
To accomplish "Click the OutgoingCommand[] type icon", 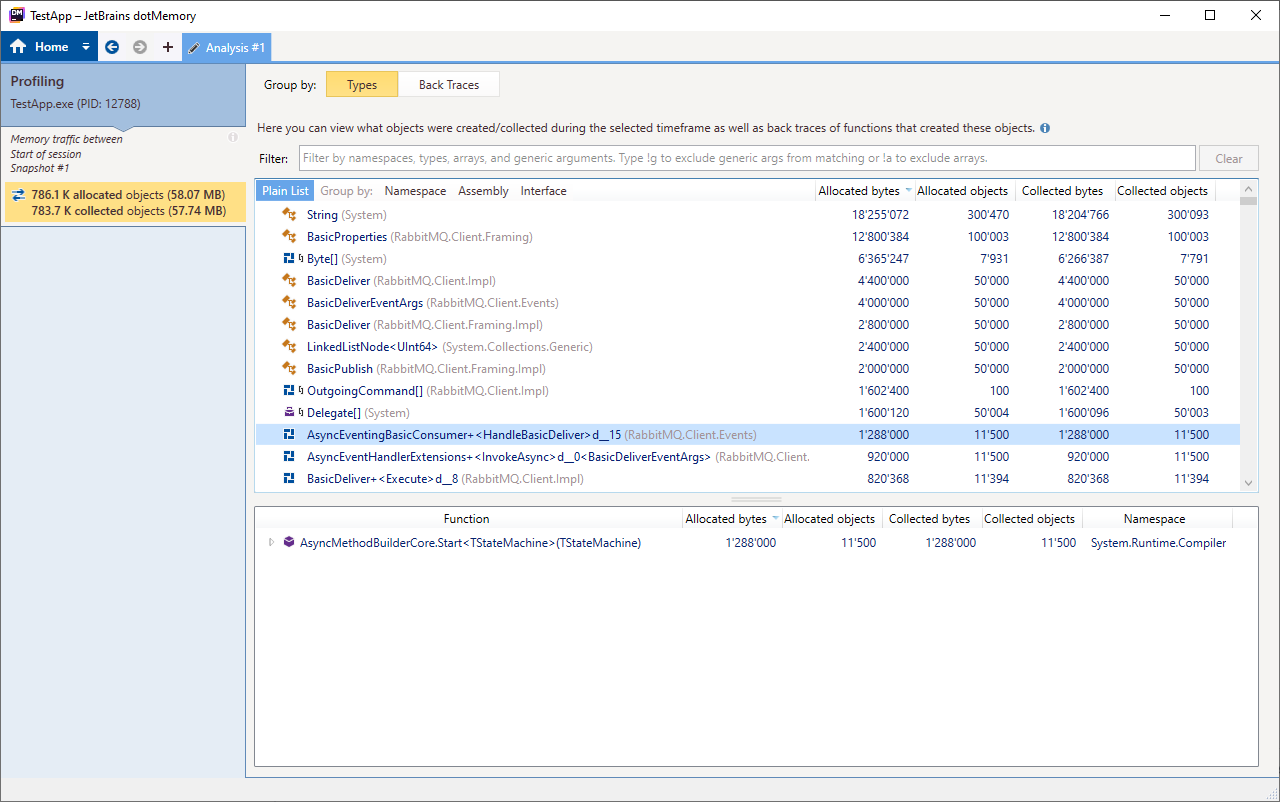I will pos(289,391).
